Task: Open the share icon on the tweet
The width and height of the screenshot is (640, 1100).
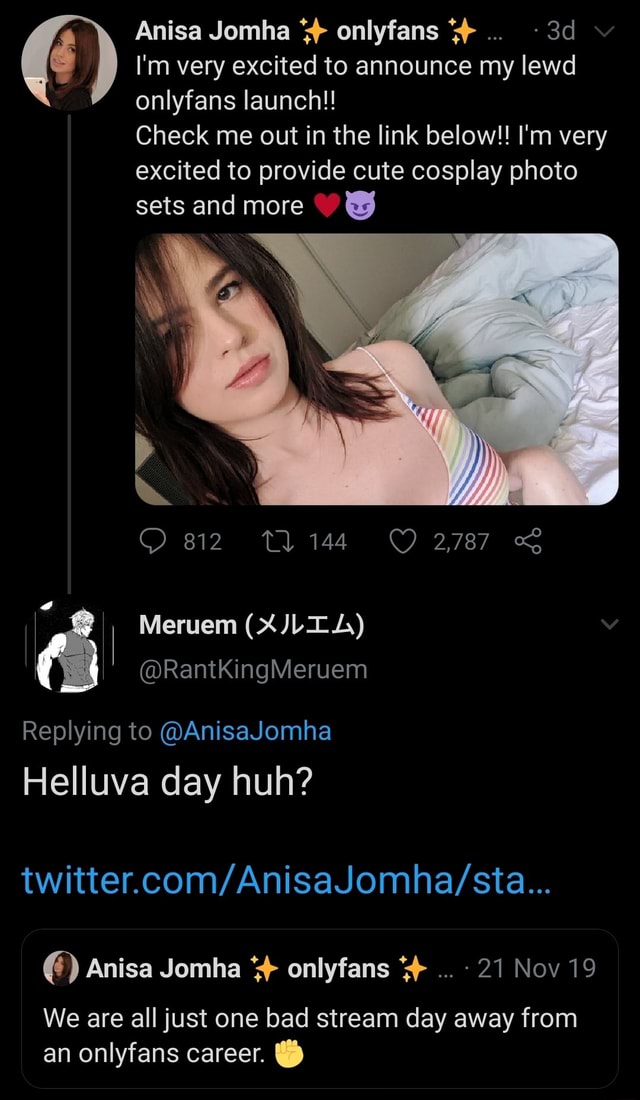Action: 527,542
